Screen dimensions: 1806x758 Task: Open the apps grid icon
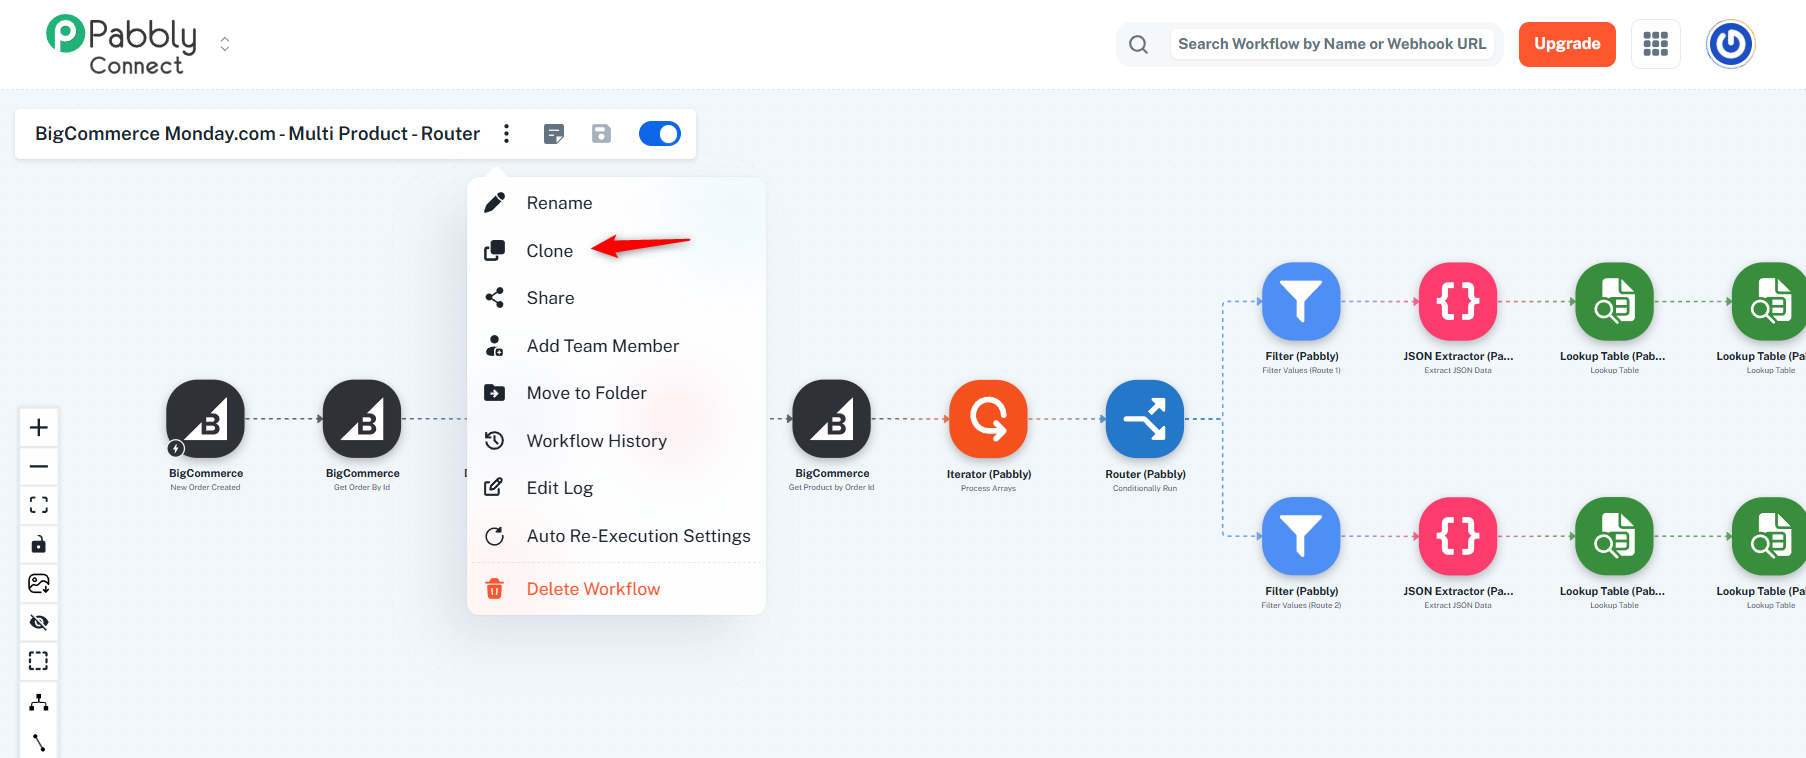click(x=1655, y=44)
